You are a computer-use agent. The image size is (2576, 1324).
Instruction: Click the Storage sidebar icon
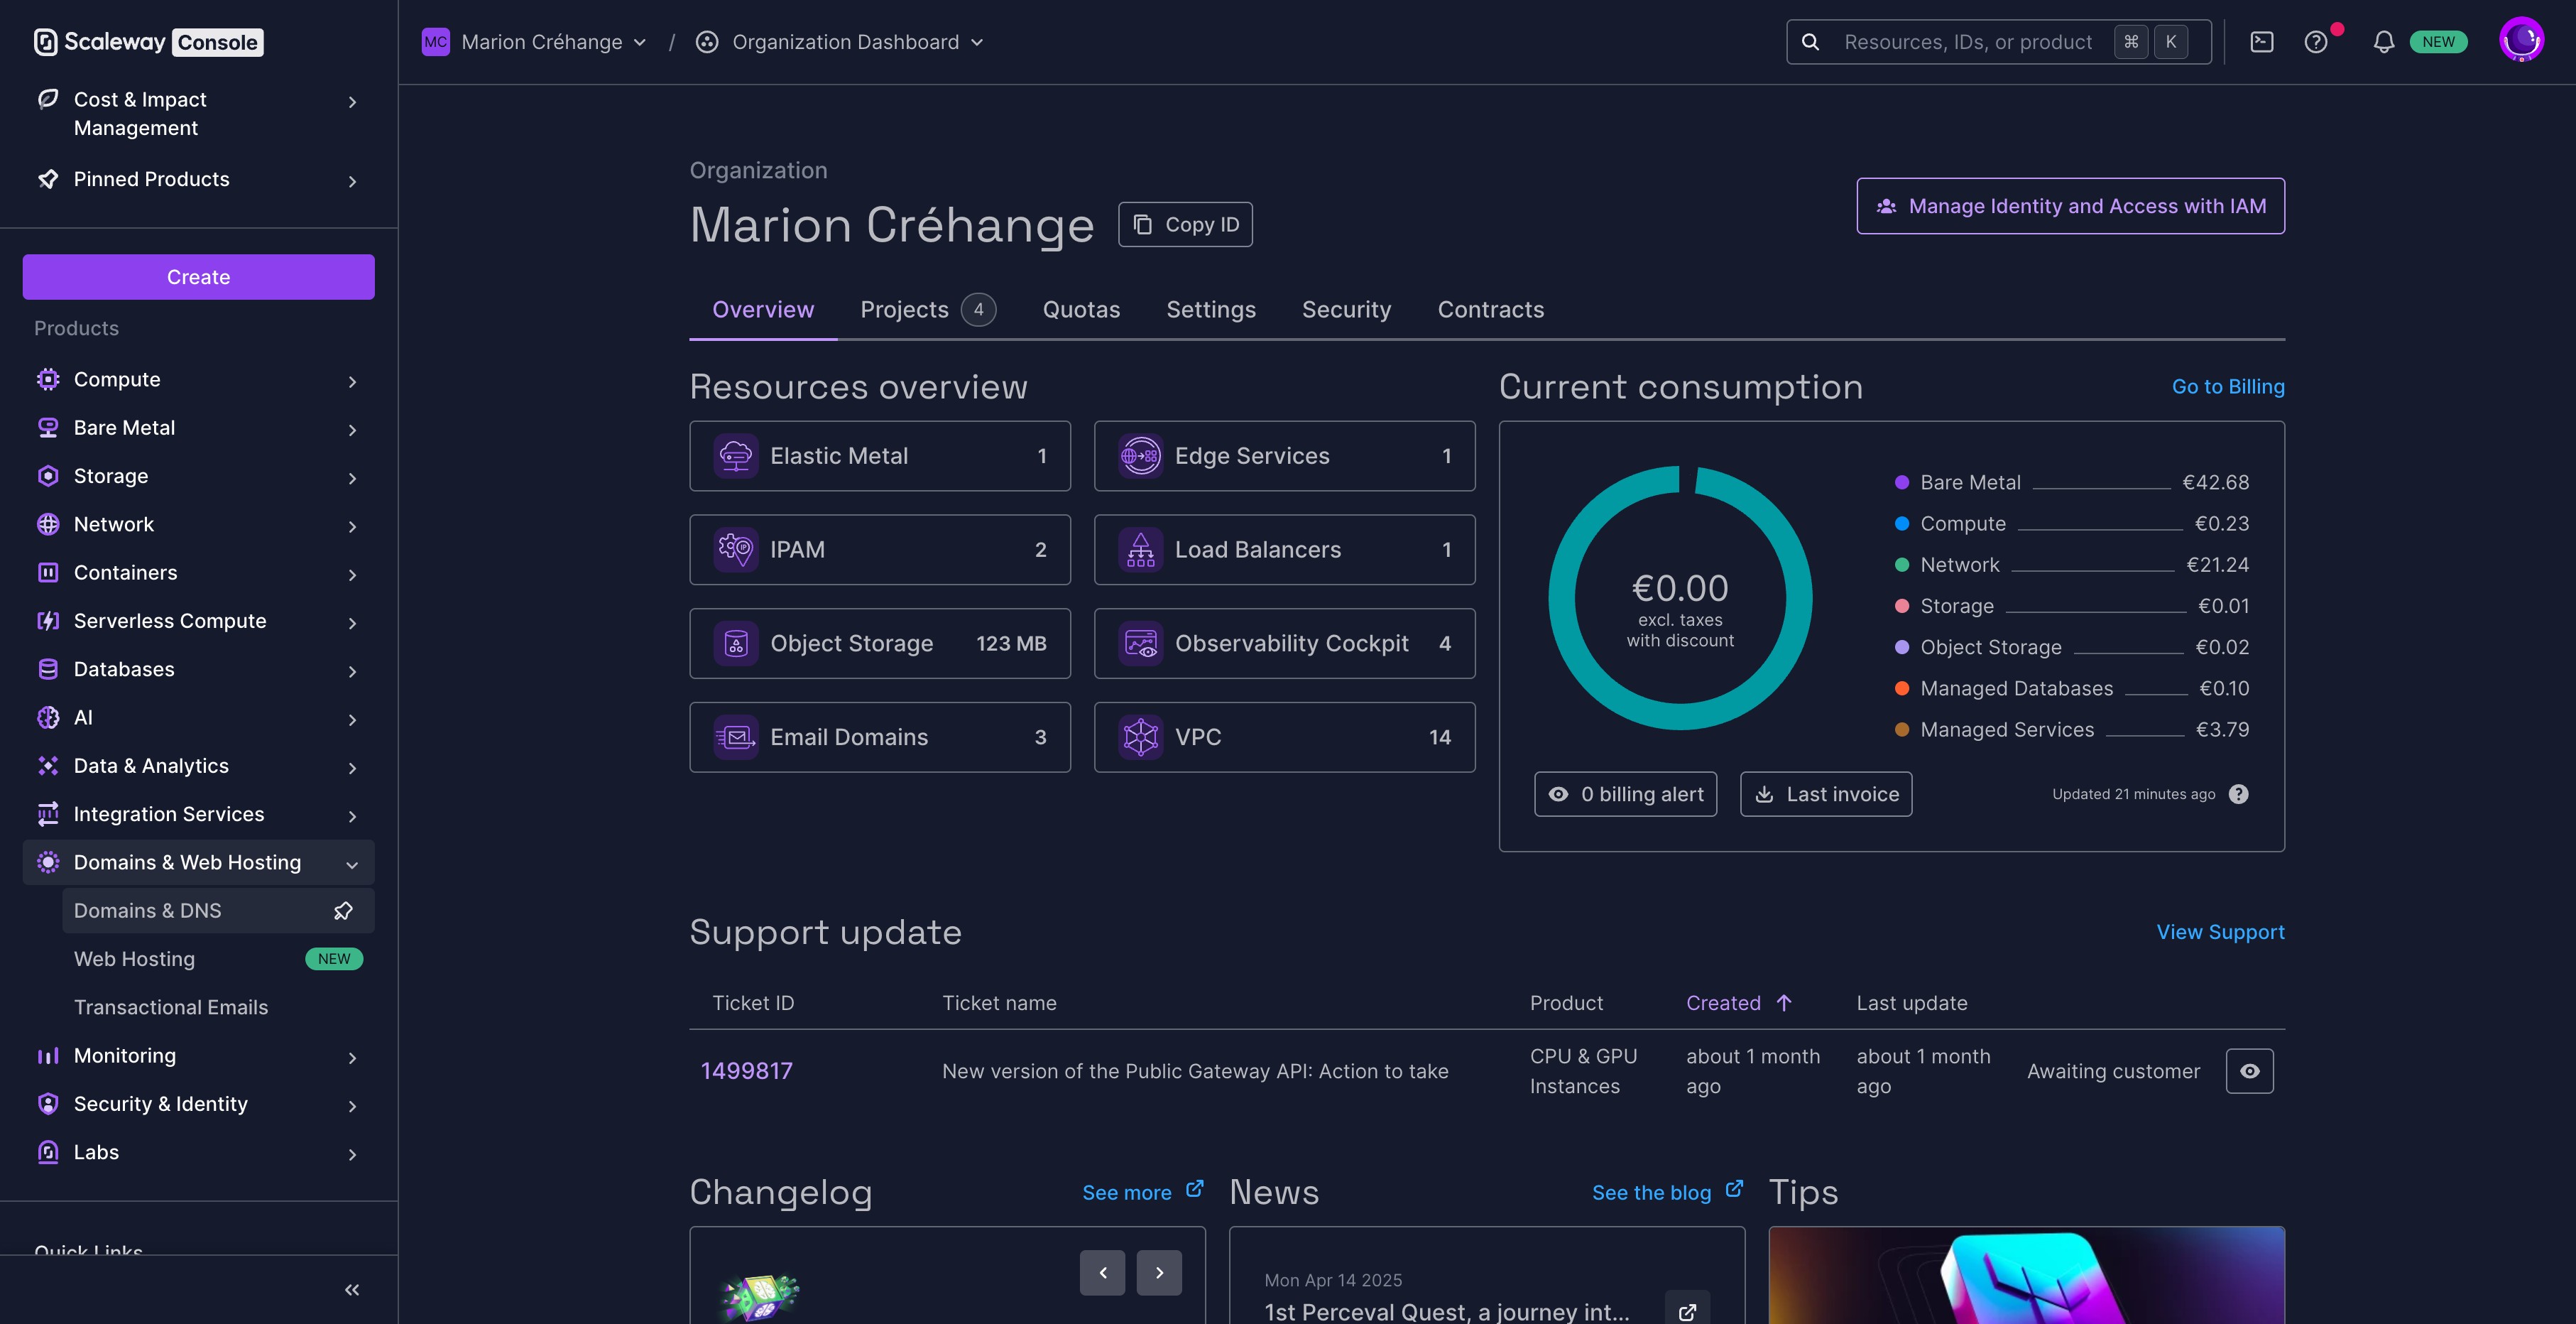48,476
